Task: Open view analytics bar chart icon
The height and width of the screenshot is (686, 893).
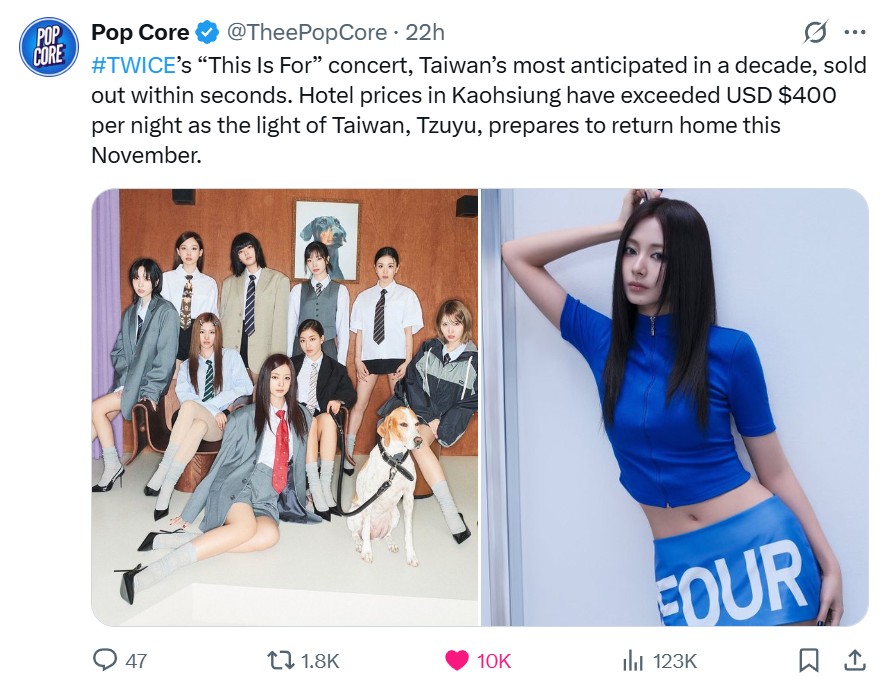Action: 632,661
